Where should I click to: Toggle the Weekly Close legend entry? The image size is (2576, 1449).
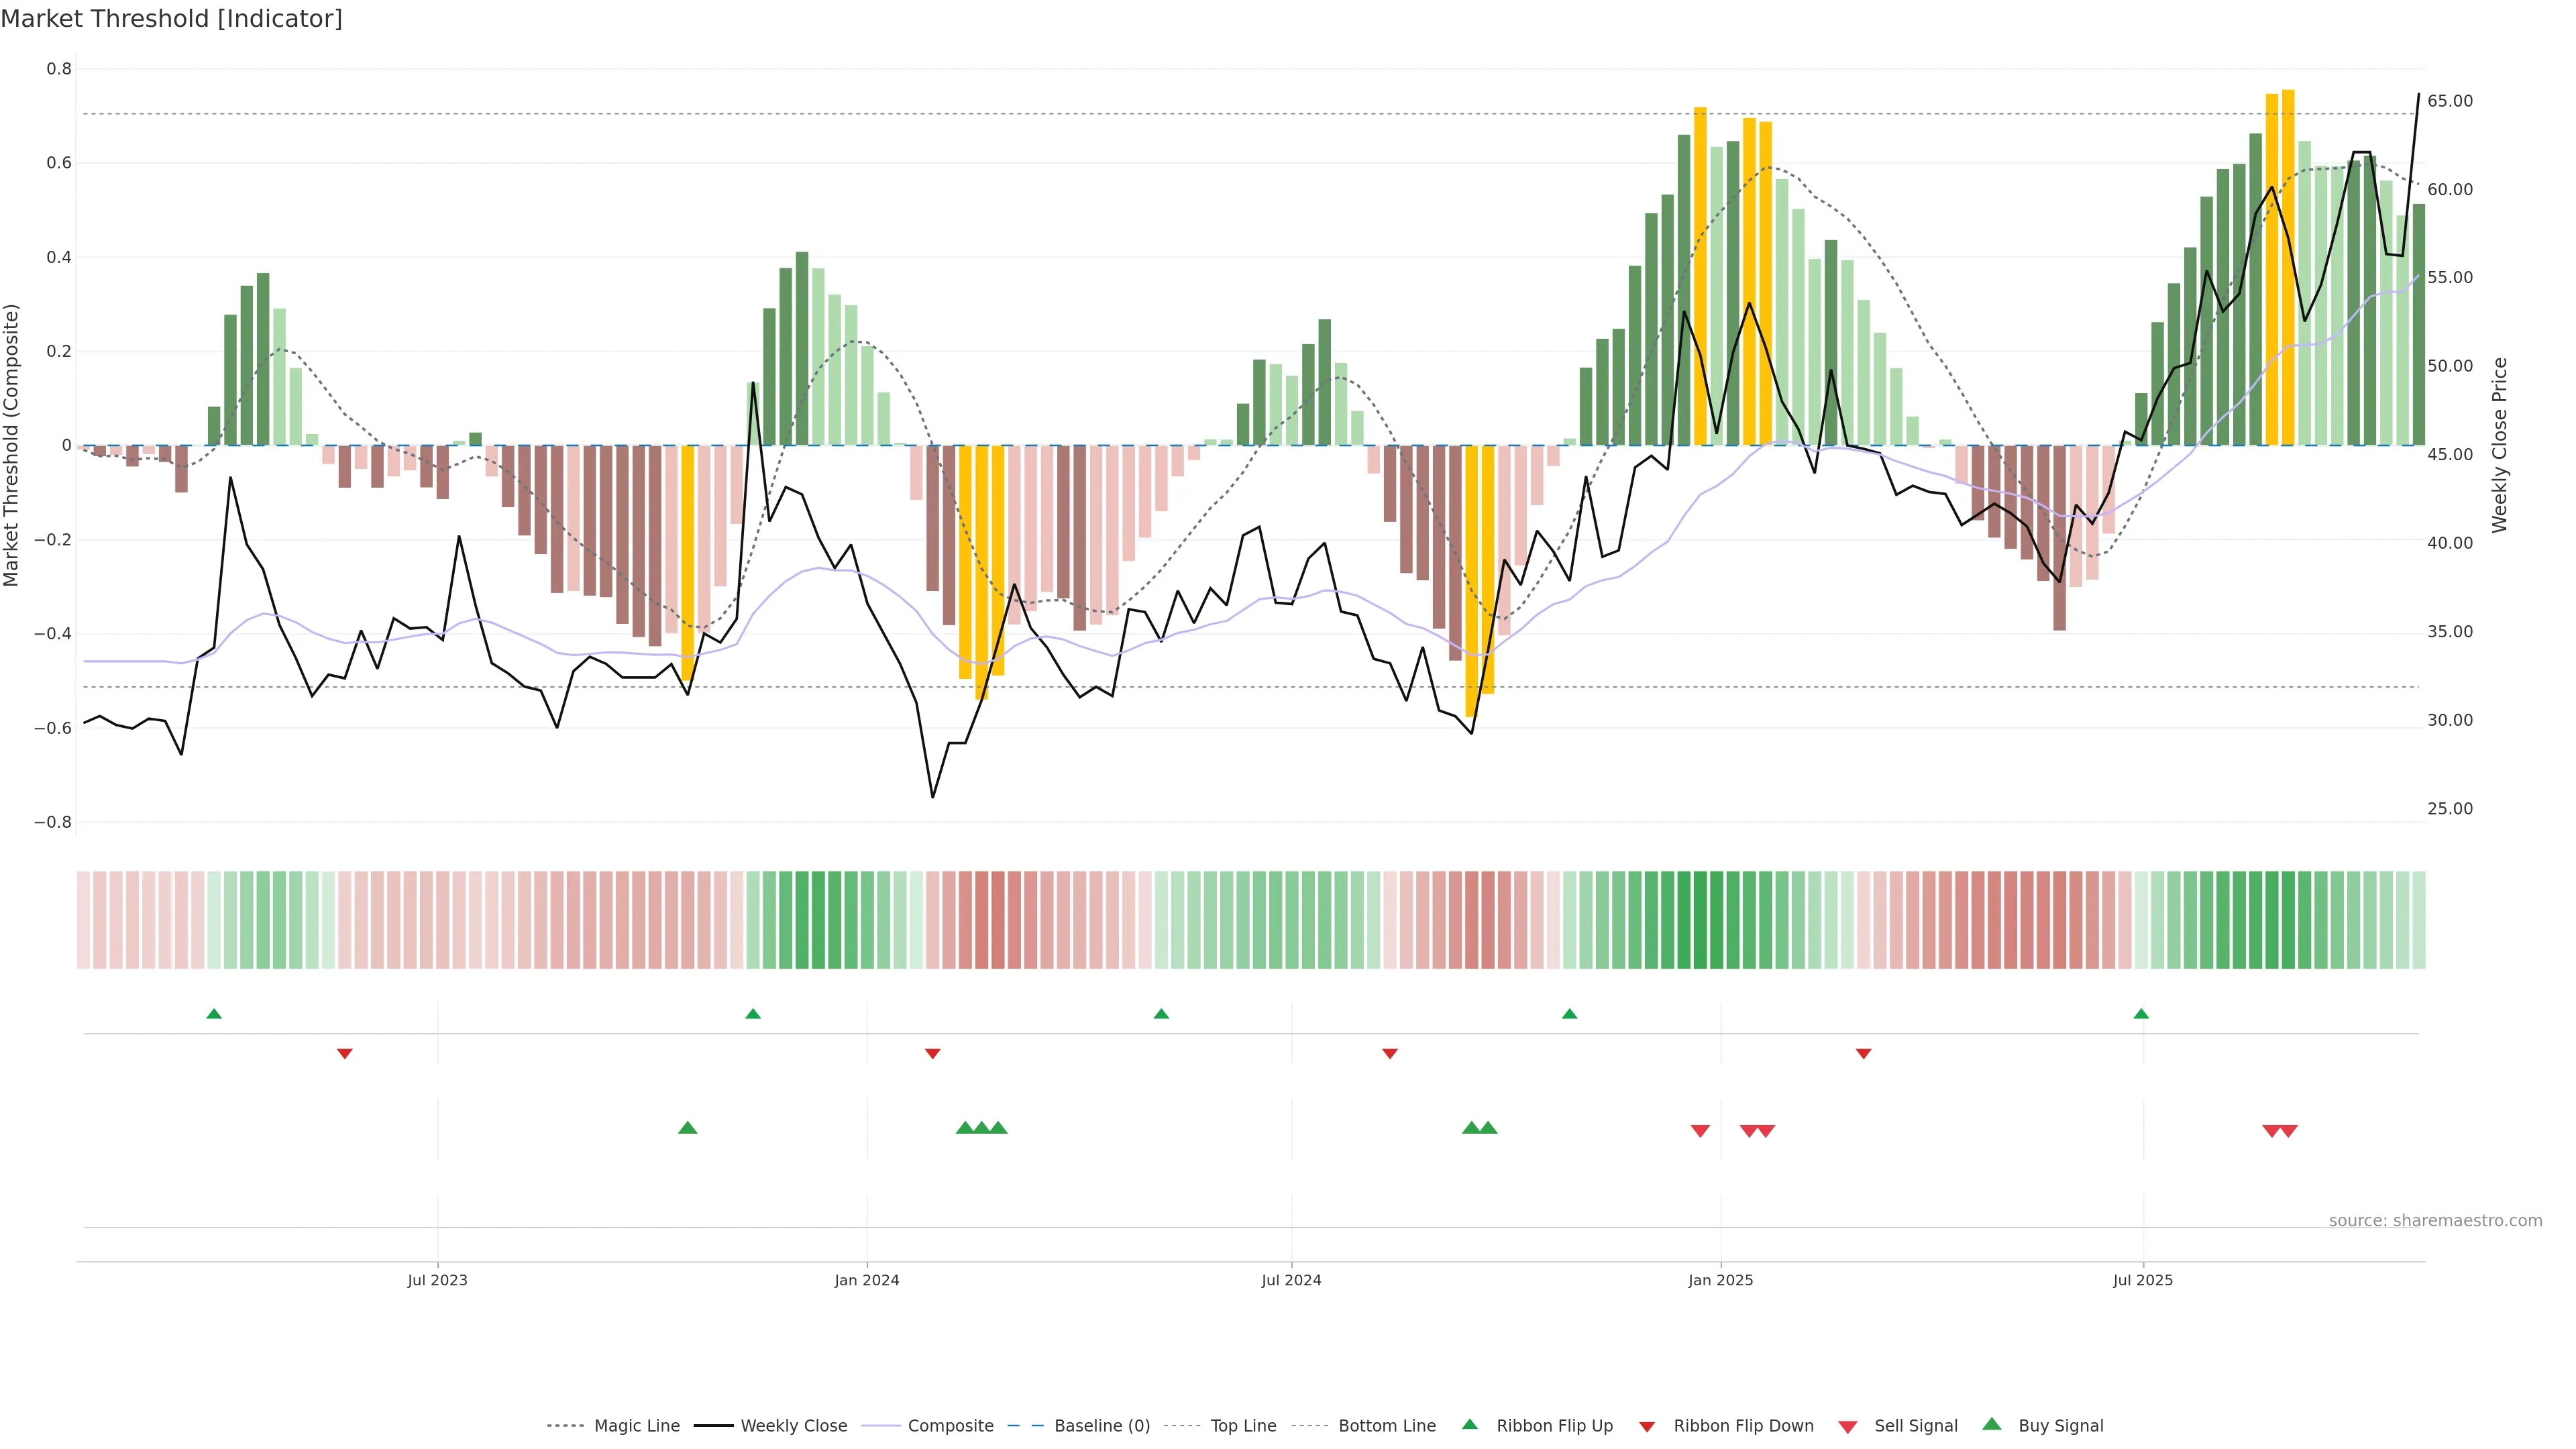tap(793, 1426)
